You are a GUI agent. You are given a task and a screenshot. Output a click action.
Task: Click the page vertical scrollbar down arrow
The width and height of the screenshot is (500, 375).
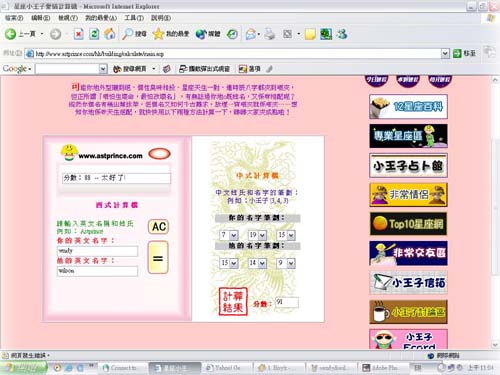pos(495,345)
